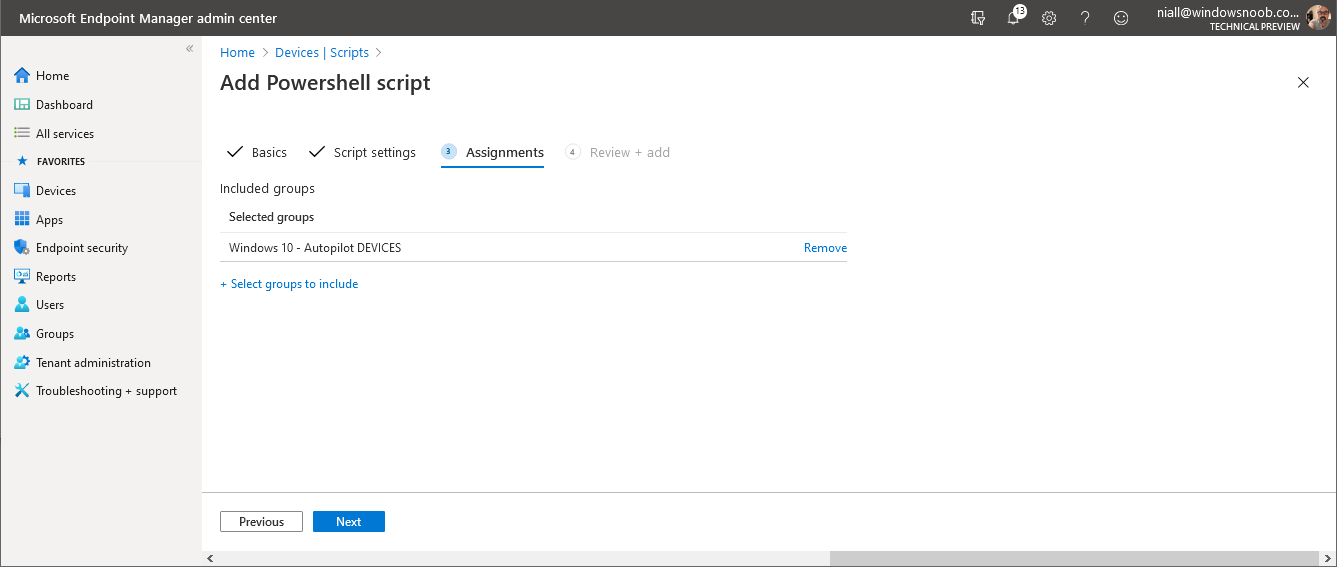Click the Next button
The image size is (1337, 567).
tap(349, 522)
